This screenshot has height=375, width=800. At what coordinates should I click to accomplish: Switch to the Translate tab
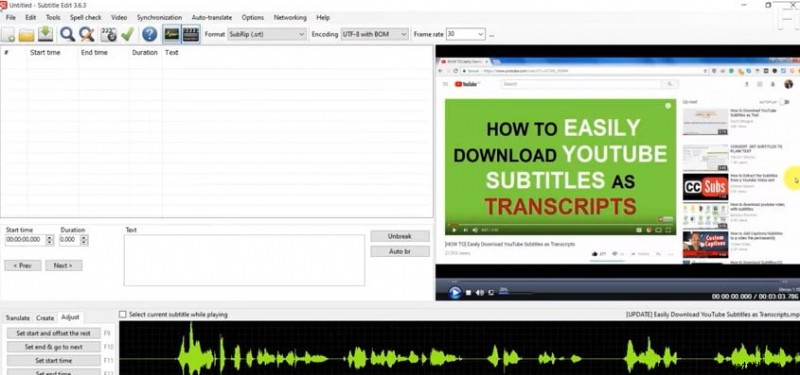(x=17, y=318)
